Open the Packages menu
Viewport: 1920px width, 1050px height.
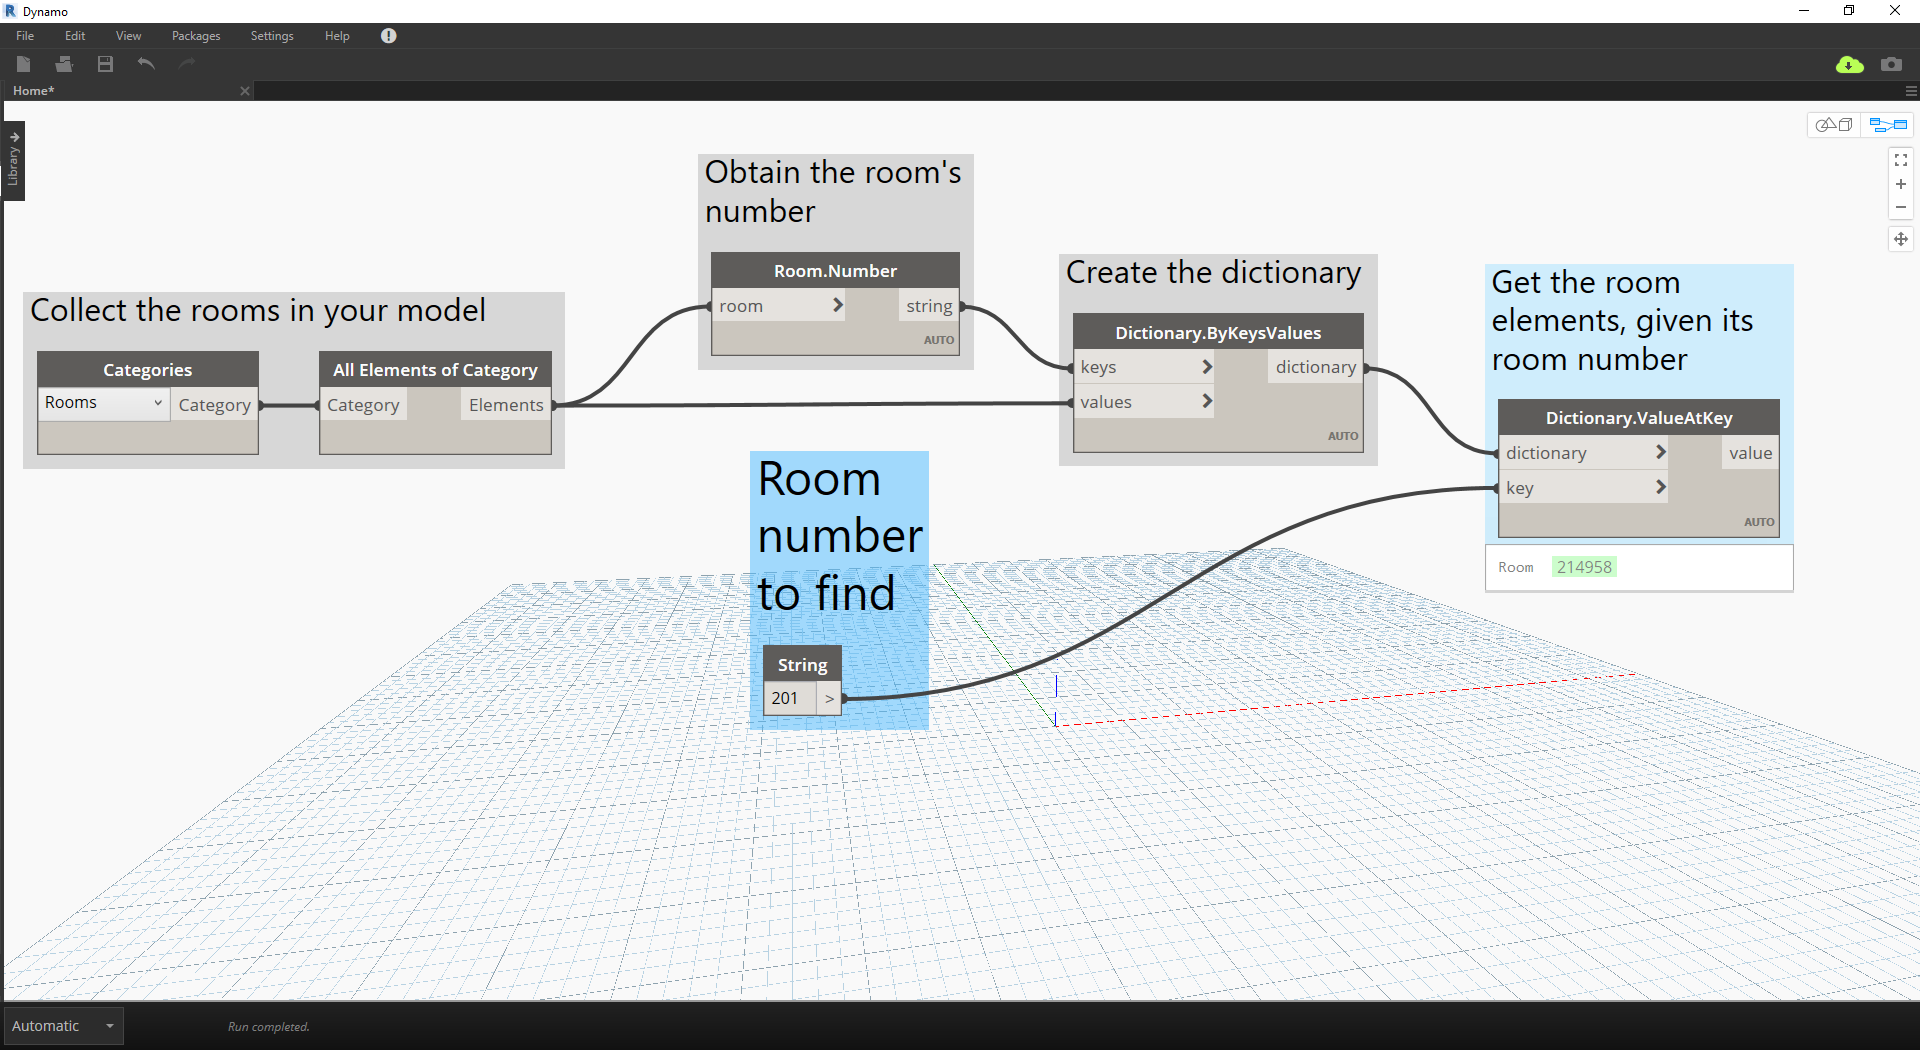[196, 36]
